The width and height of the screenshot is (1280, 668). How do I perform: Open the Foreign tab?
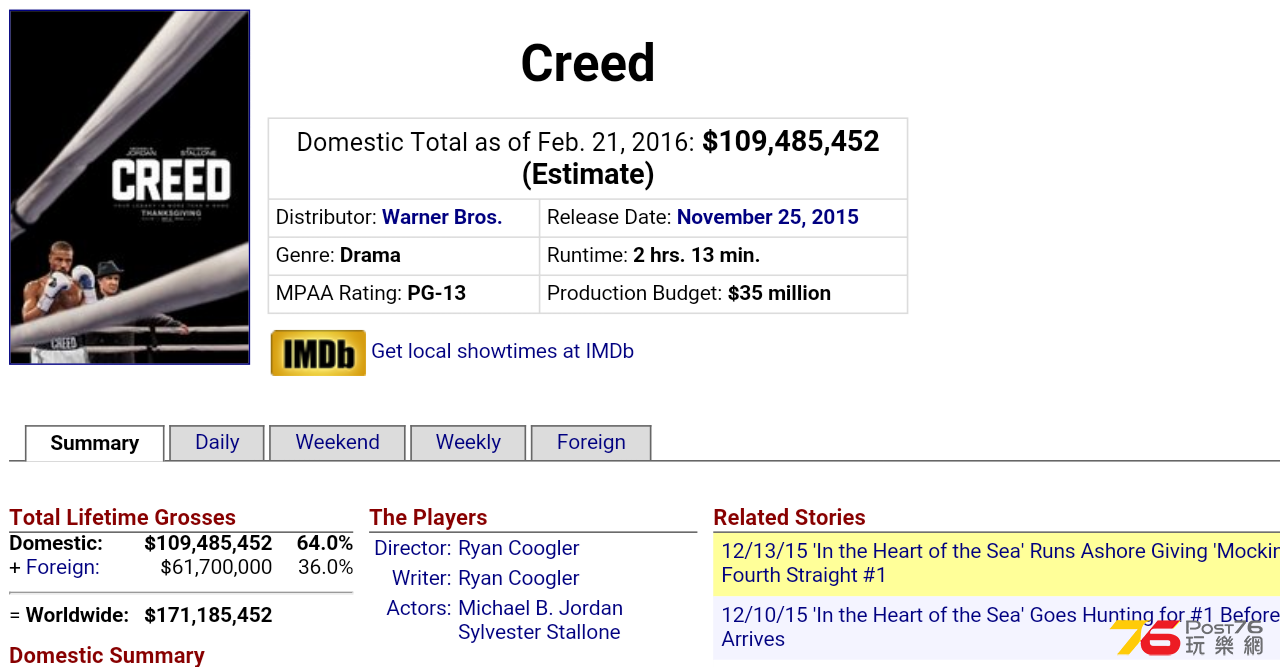point(591,443)
